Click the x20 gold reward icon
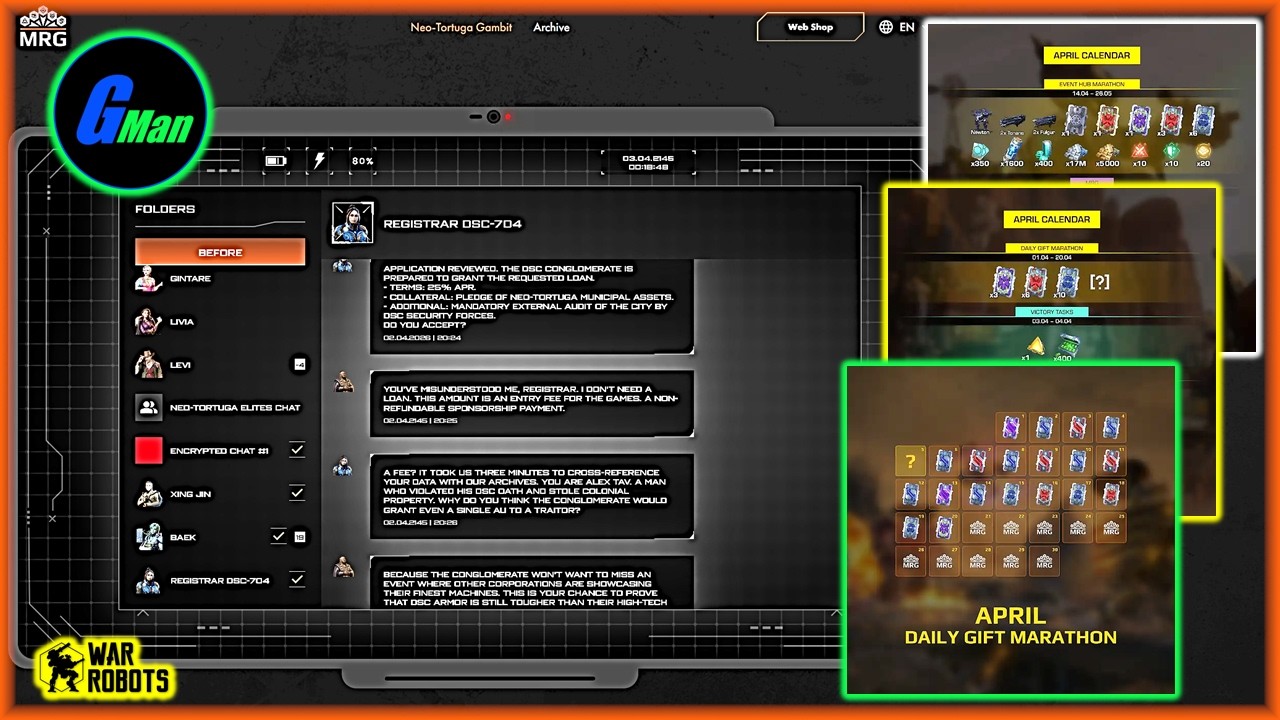The height and width of the screenshot is (720, 1280). [1203, 154]
